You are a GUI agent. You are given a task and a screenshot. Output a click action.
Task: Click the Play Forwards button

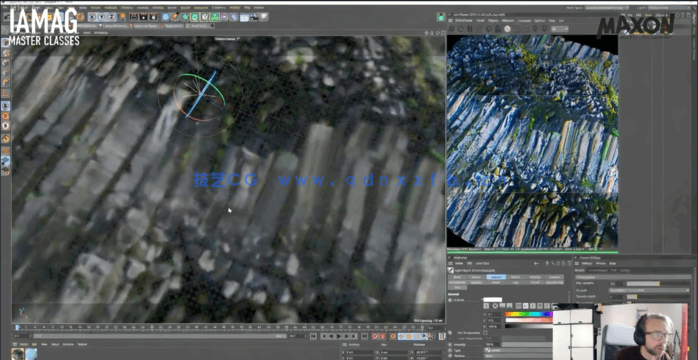click(339, 336)
